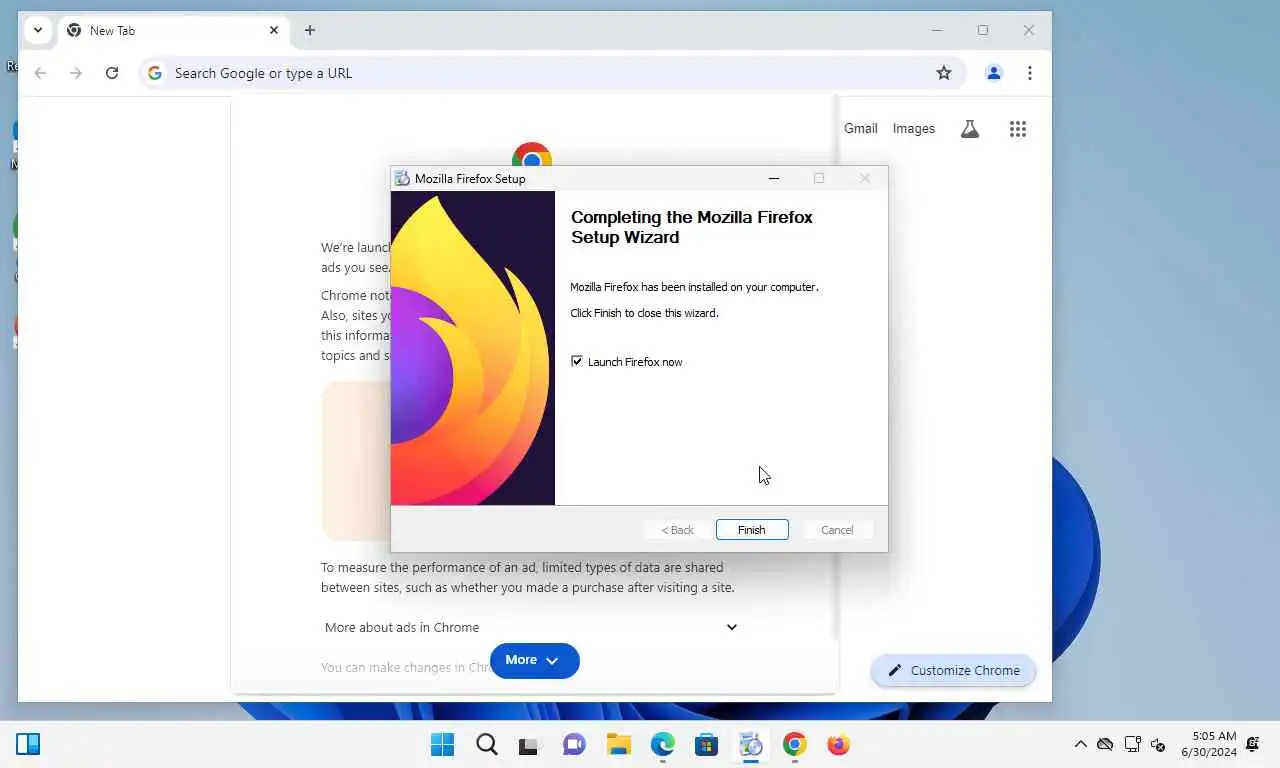The height and width of the screenshot is (768, 1280).
Task: Click the blue More button
Action: (534, 661)
